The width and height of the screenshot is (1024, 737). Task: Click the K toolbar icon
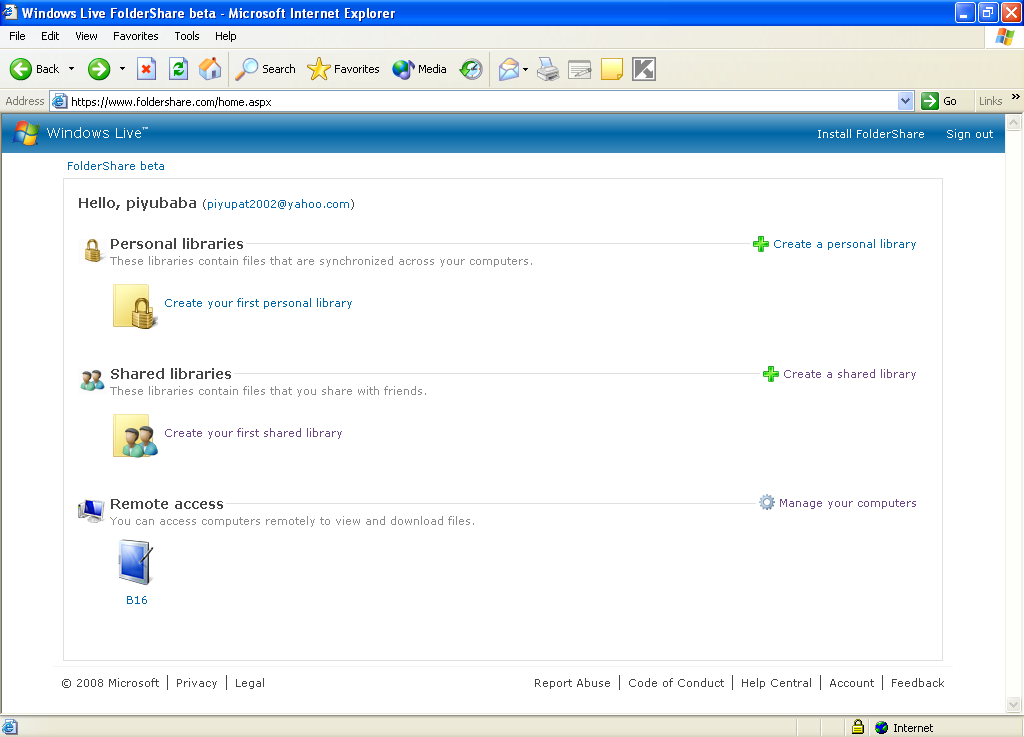click(x=644, y=69)
